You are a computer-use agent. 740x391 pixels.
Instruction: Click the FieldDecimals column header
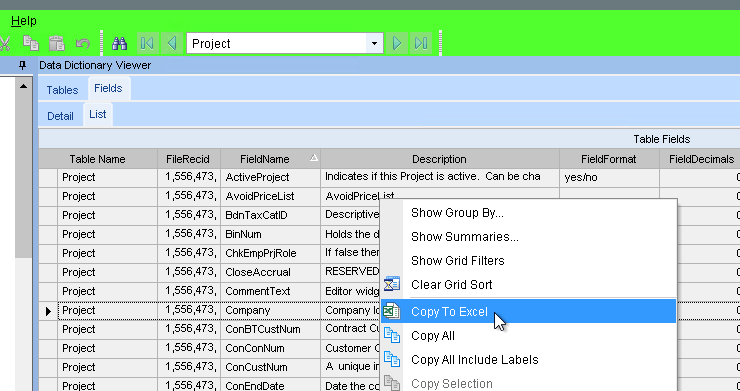click(x=700, y=159)
